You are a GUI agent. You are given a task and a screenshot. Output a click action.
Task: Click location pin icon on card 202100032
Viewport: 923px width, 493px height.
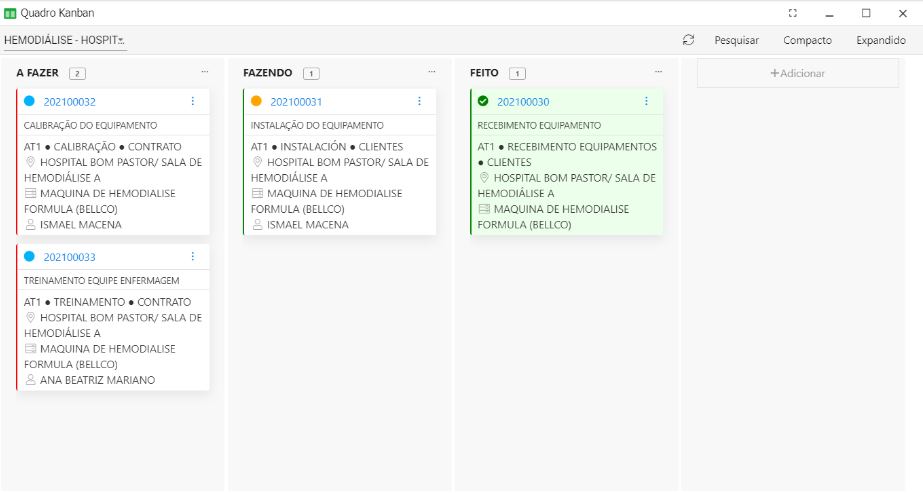point(31,162)
